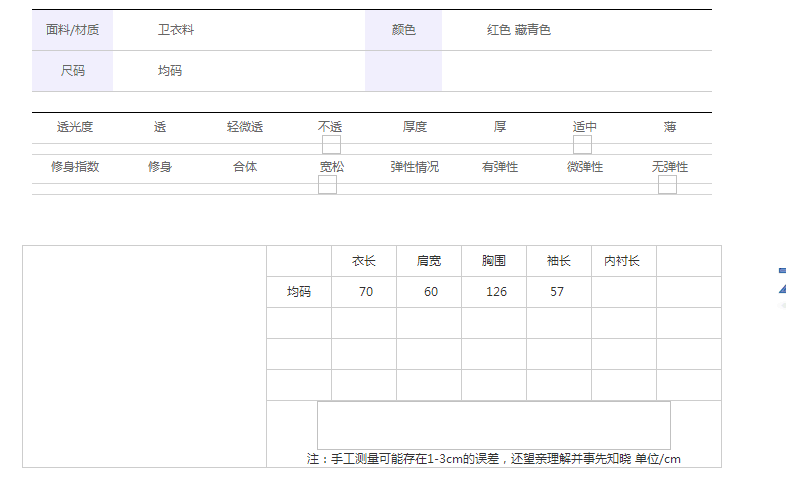Screen dimensions: 786x478
Task: Click the 卫衣料 value
Action: click(x=176, y=30)
